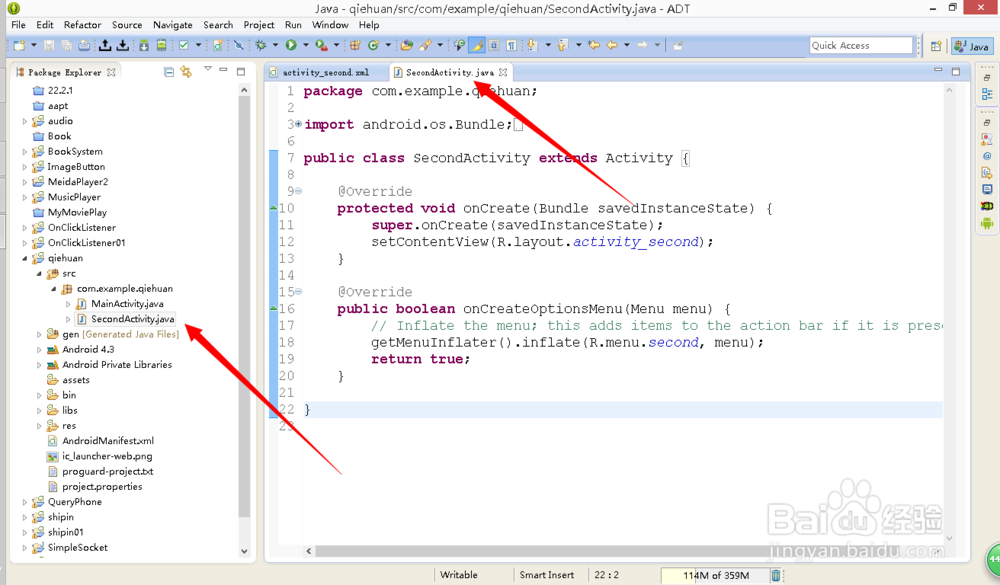This screenshot has height=585, width=1000.
Task: Click the Run External Tools icon
Action: (x=321, y=45)
